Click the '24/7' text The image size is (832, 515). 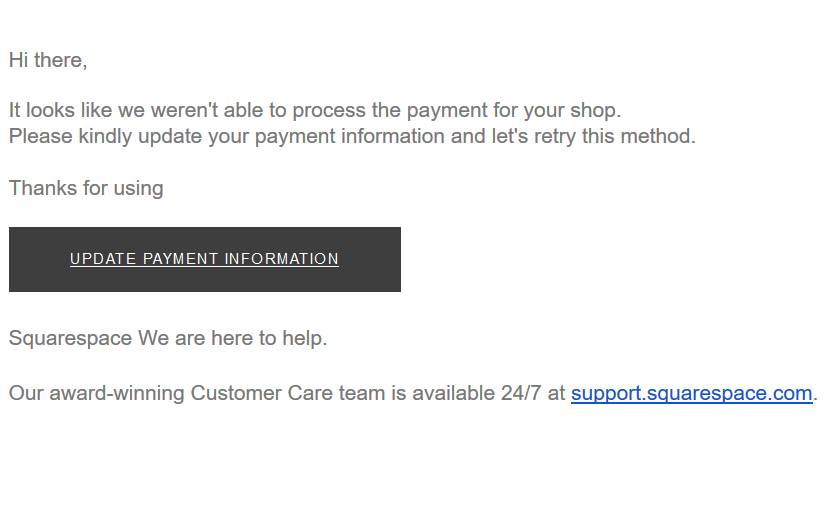coord(521,394)
